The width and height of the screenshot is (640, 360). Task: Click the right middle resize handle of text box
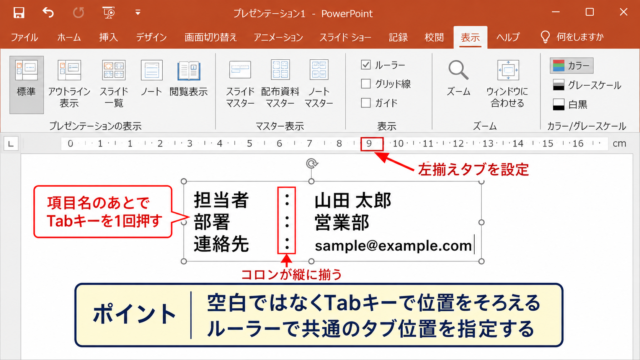[x=482, y=222]
